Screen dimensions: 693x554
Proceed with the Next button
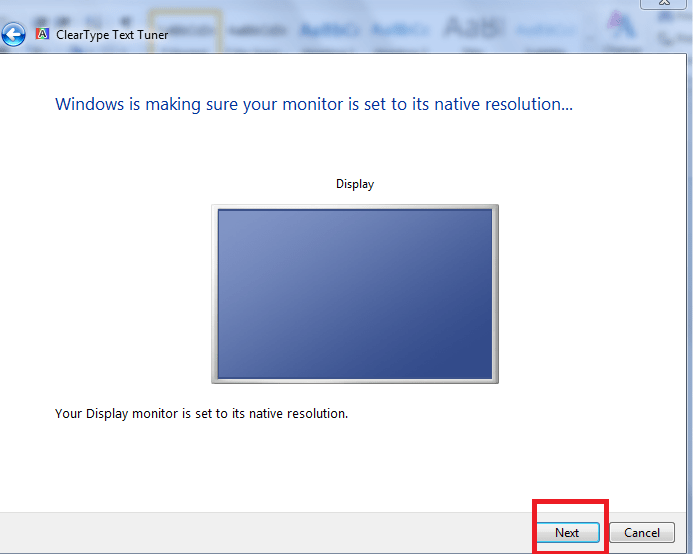[x=568, y=532]
